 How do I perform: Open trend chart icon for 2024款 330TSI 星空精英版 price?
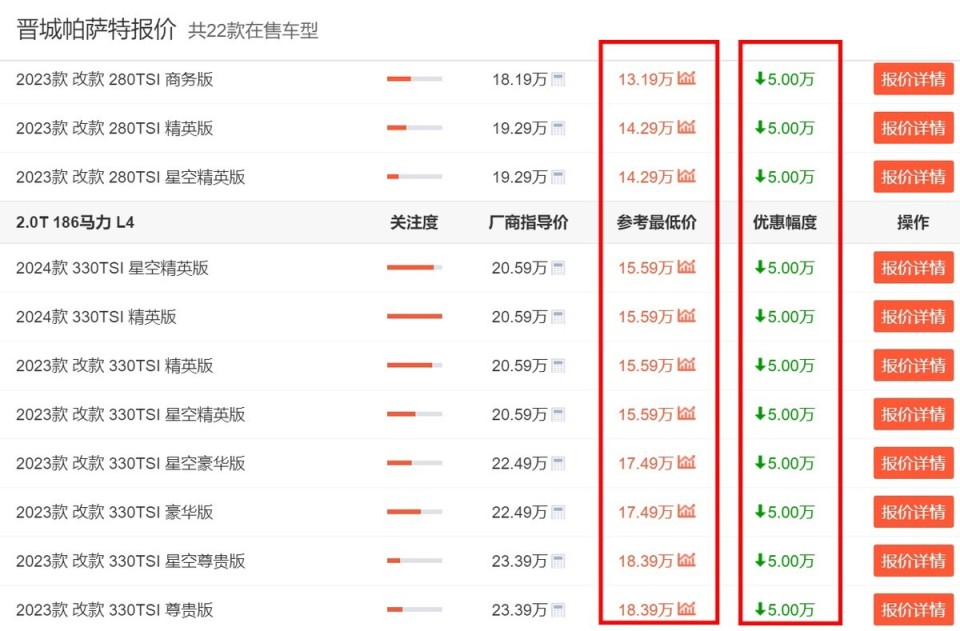click(687, 267)
